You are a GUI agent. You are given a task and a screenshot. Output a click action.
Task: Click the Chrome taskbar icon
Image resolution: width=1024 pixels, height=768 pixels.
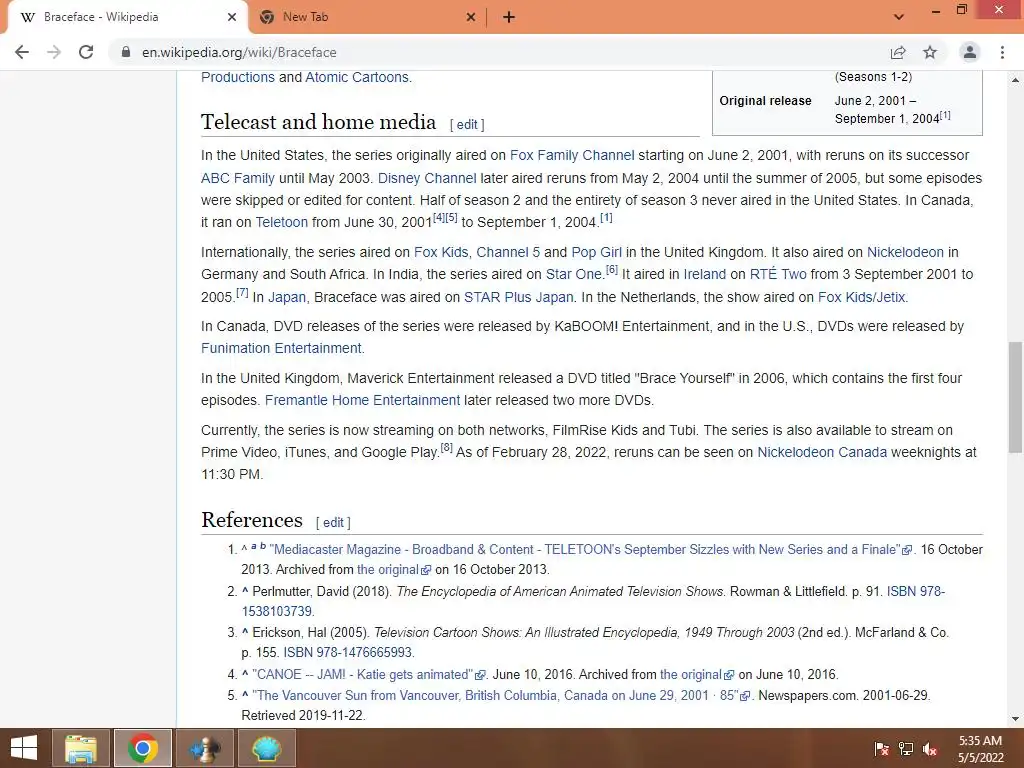click(143, 748)
